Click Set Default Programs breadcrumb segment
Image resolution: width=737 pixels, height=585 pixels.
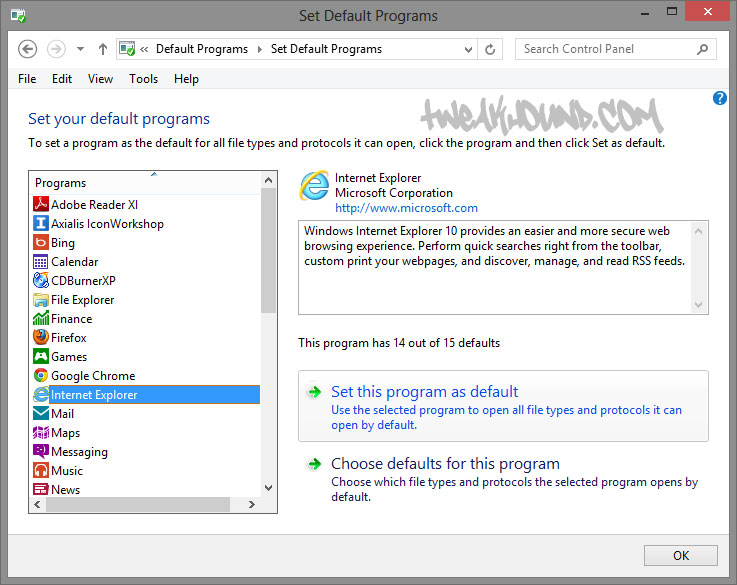point(326,49)
